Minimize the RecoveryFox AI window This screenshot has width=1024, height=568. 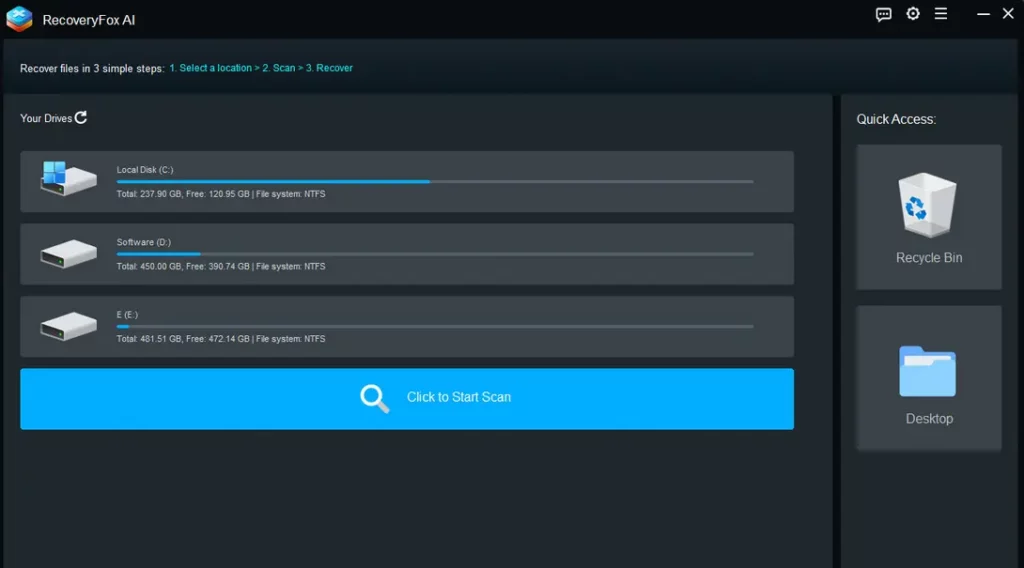[982, 14]
